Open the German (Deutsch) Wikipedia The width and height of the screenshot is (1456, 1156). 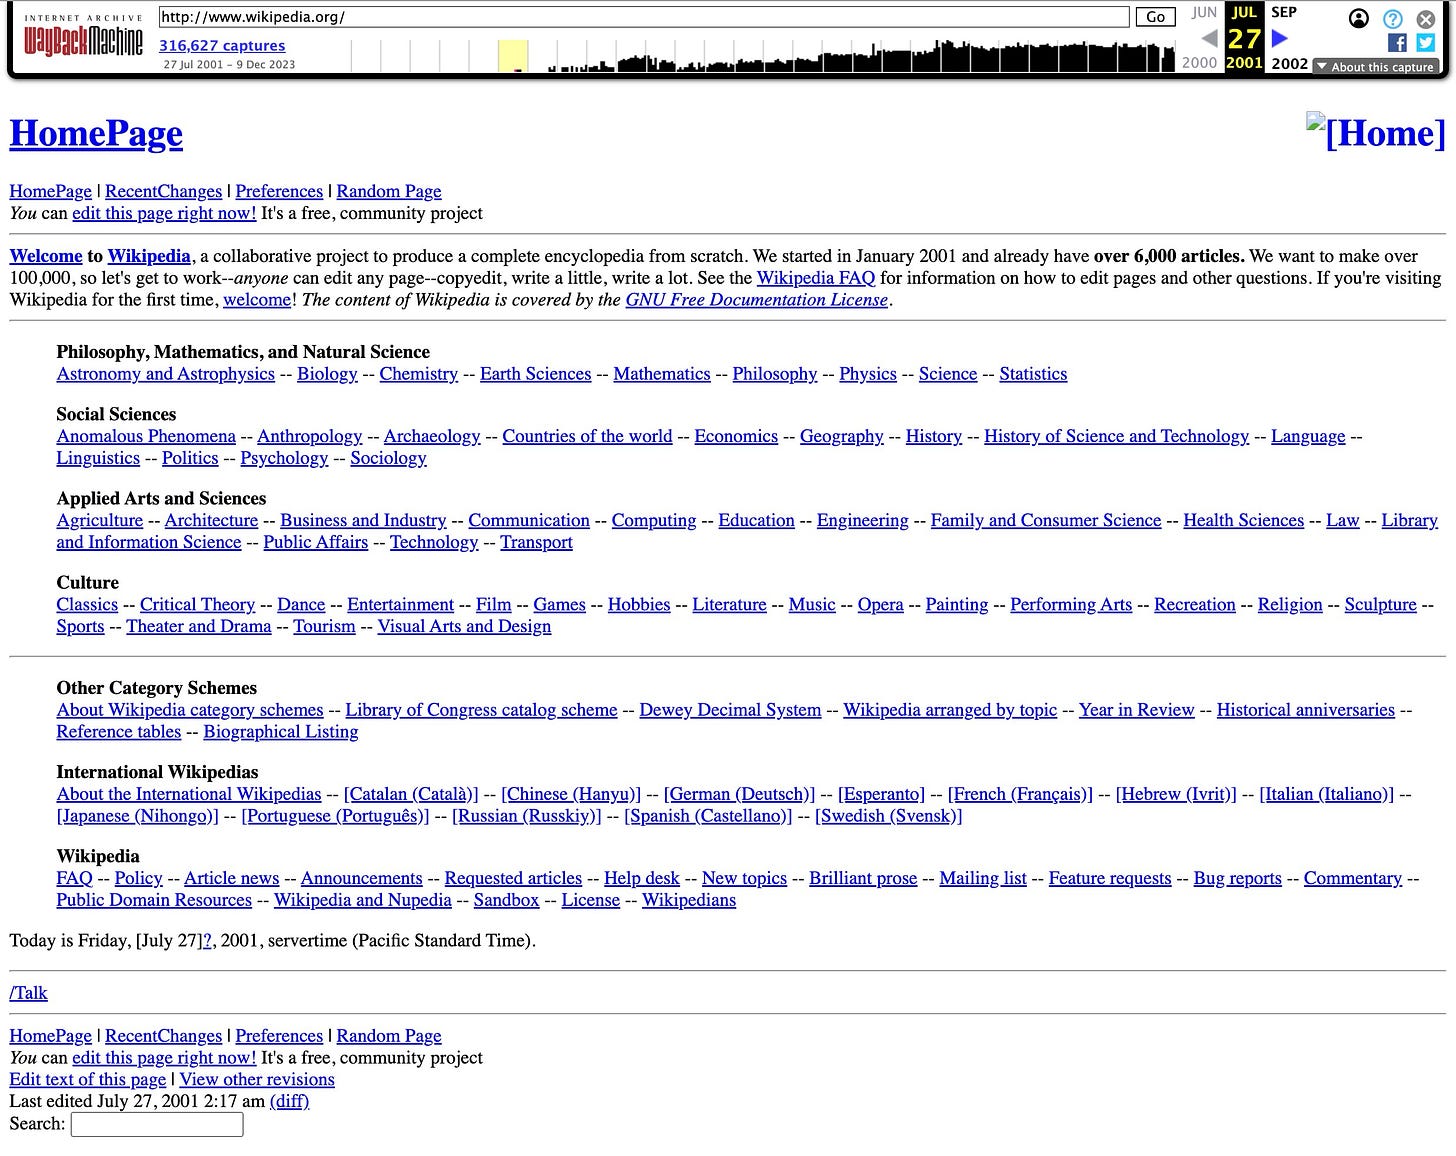coord(739,794)
